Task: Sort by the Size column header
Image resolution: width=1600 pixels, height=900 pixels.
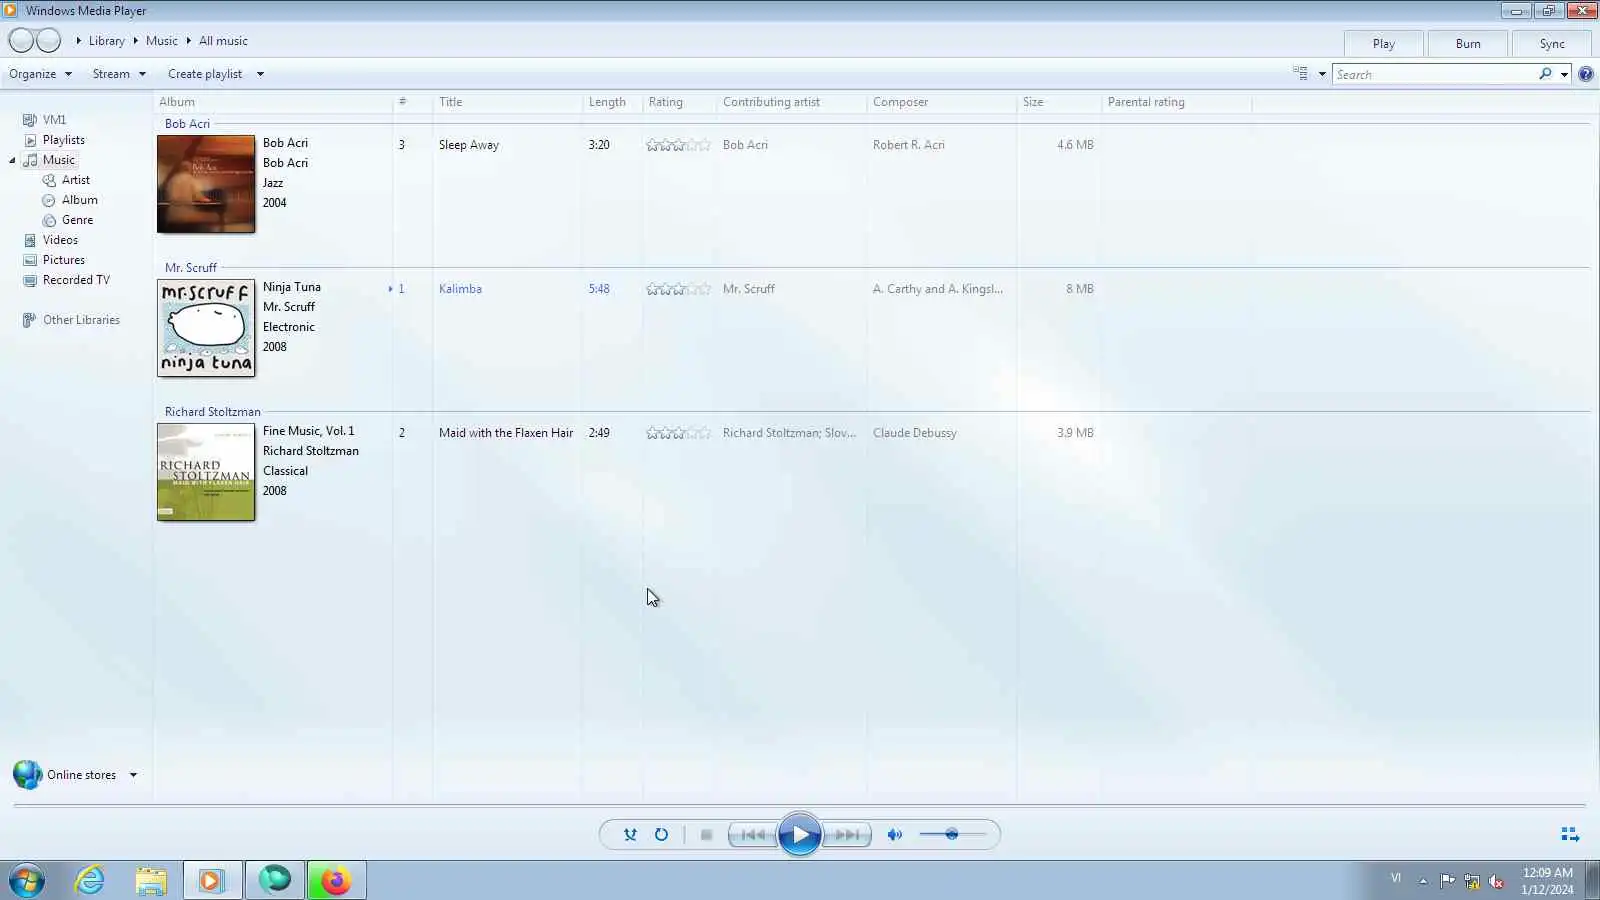Action: point(1059,102)
